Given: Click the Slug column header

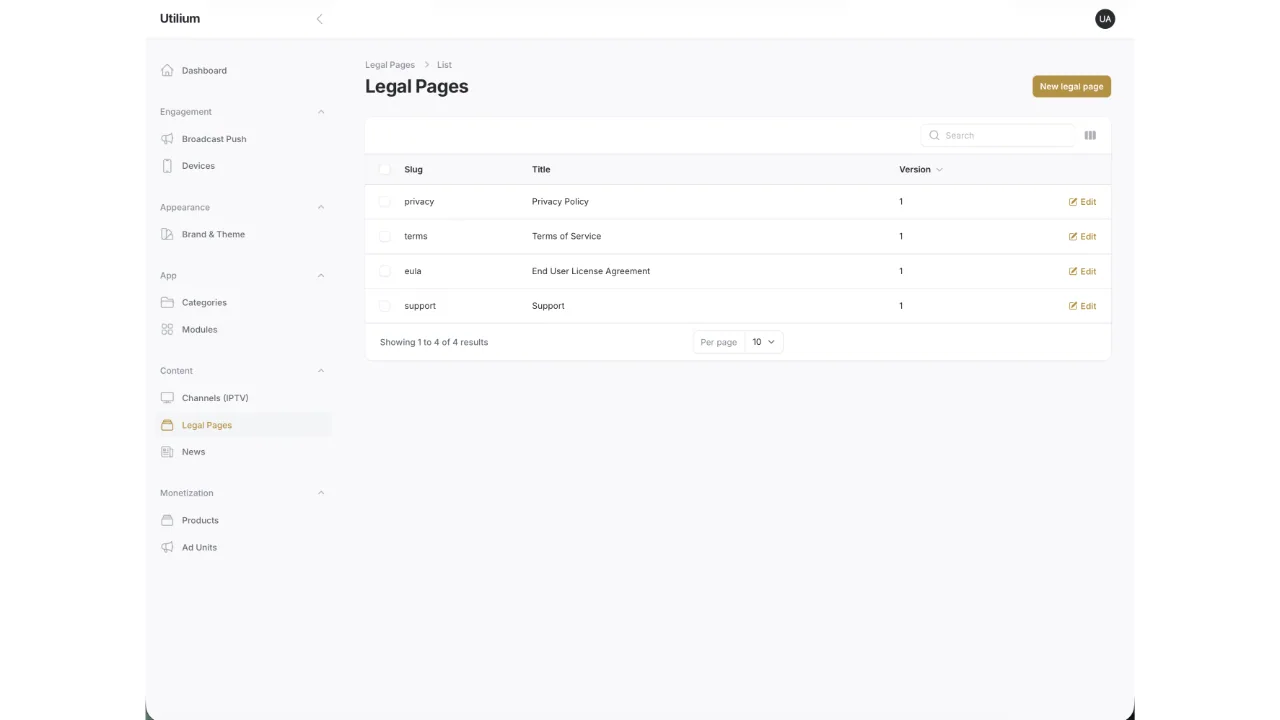Looking at the screenshot, I should tap(413, 170).
